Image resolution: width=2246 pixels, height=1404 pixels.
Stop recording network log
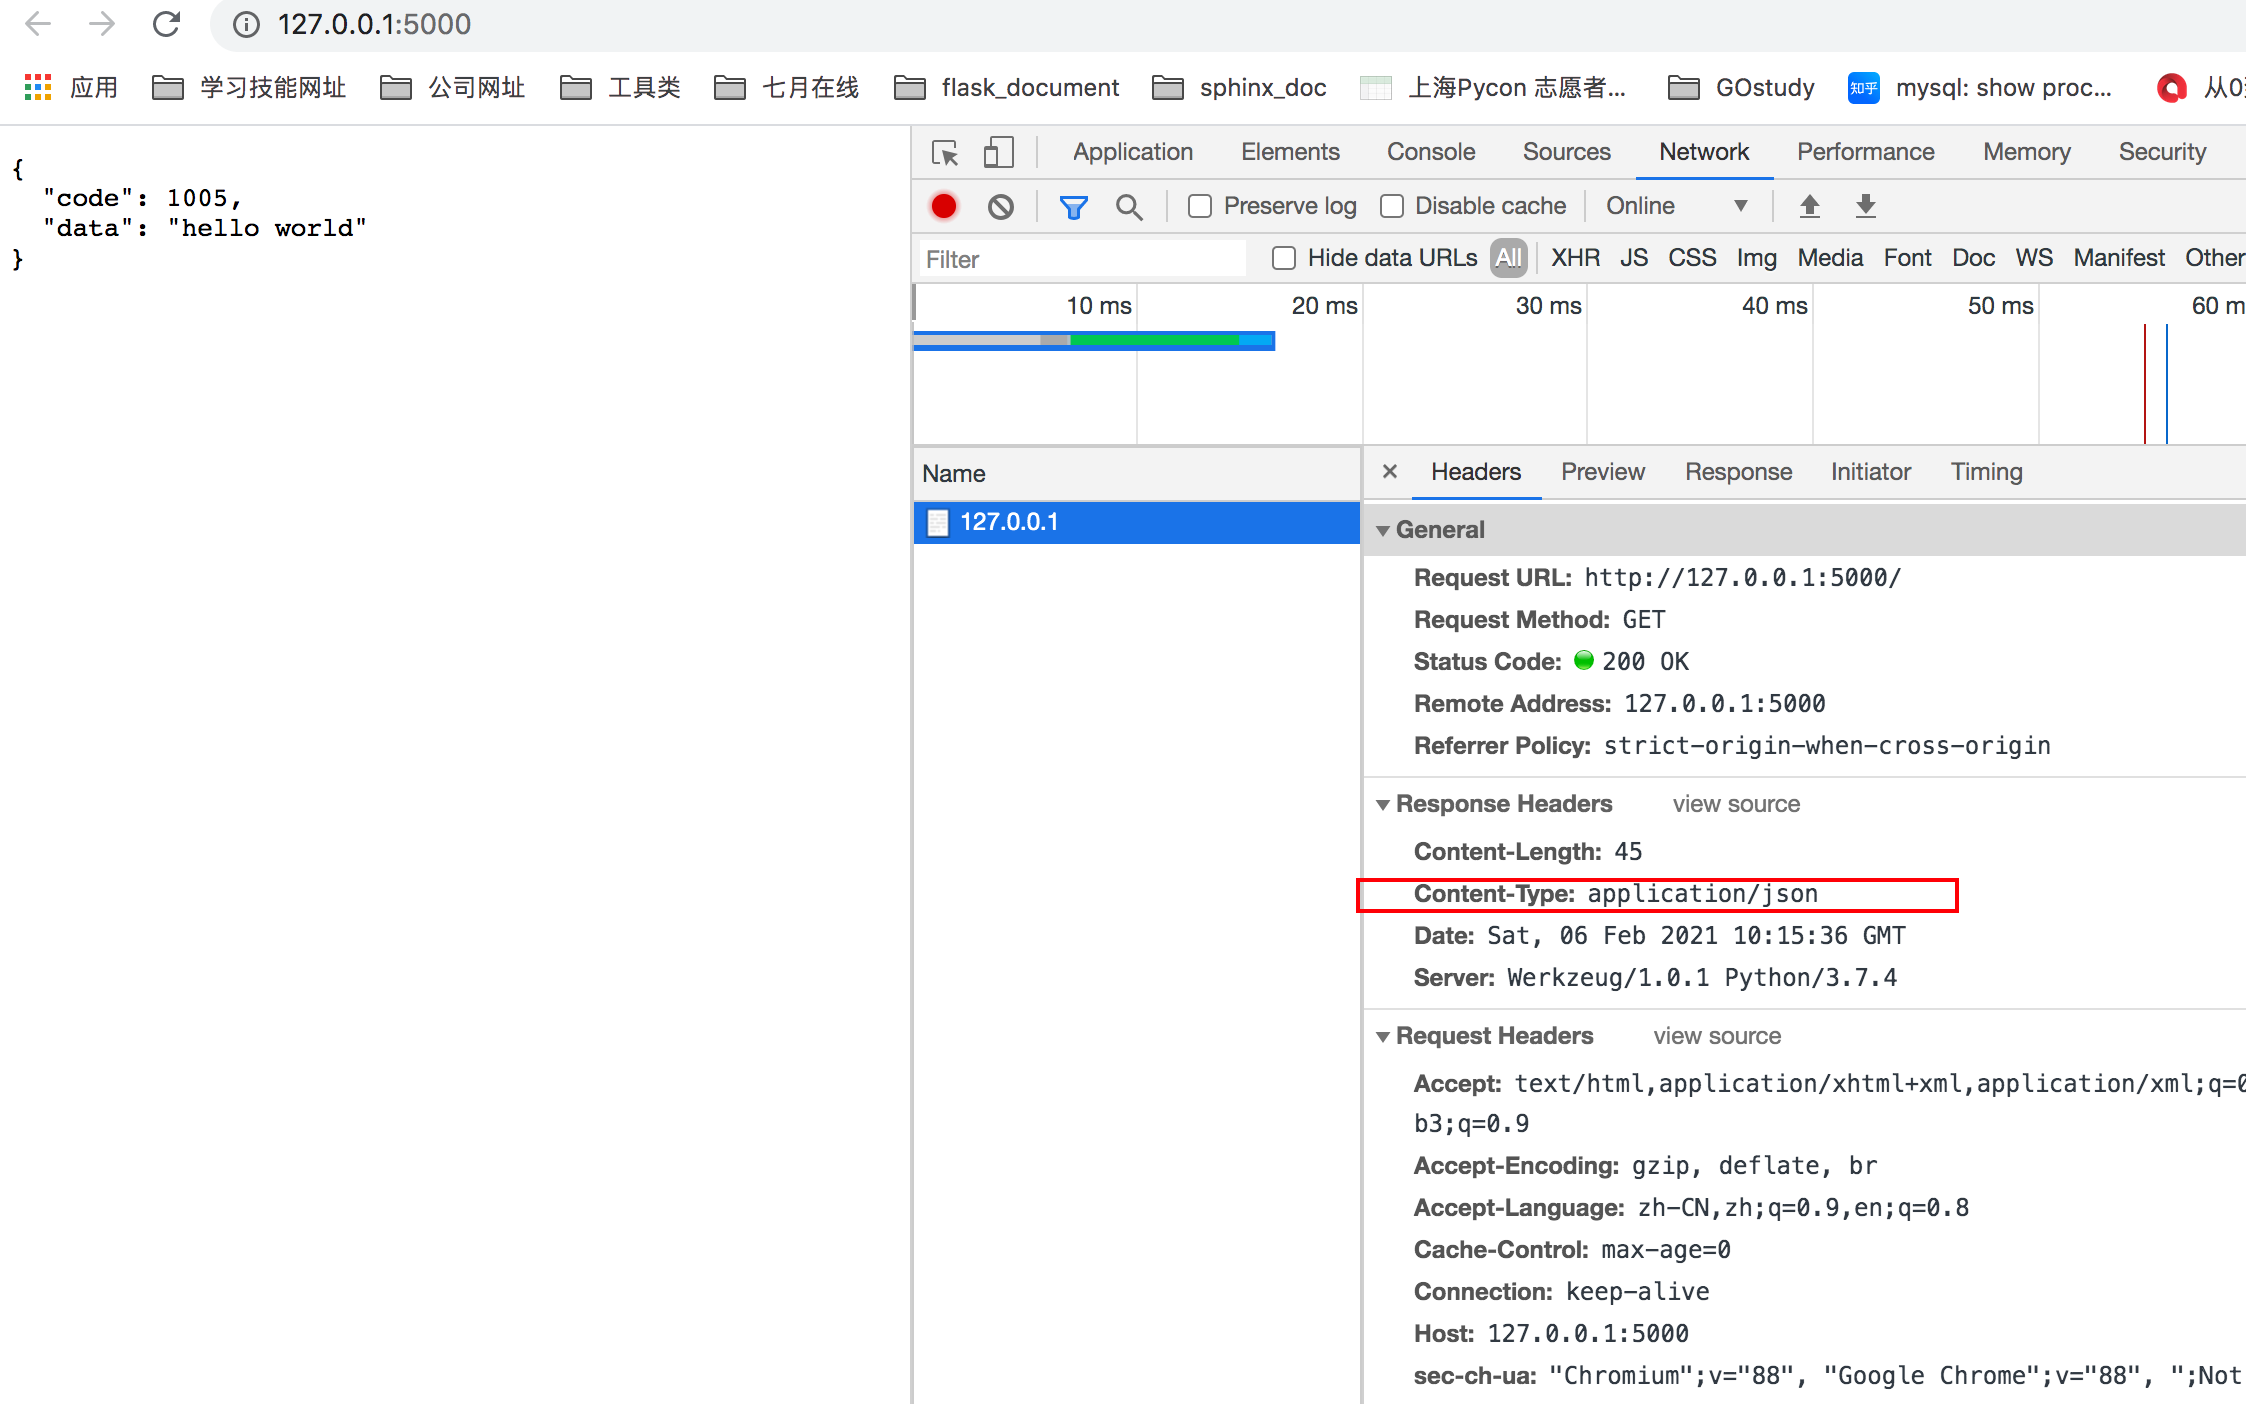[x=943, y=206]
